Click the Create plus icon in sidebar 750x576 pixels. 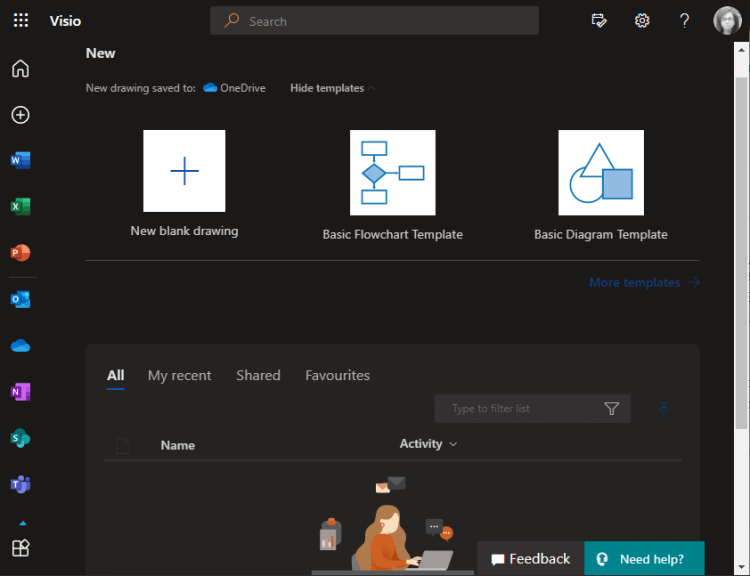21,115
